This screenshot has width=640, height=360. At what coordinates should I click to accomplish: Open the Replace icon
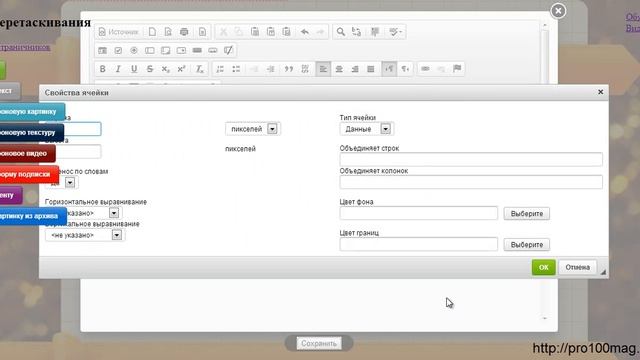pos(356,32)
